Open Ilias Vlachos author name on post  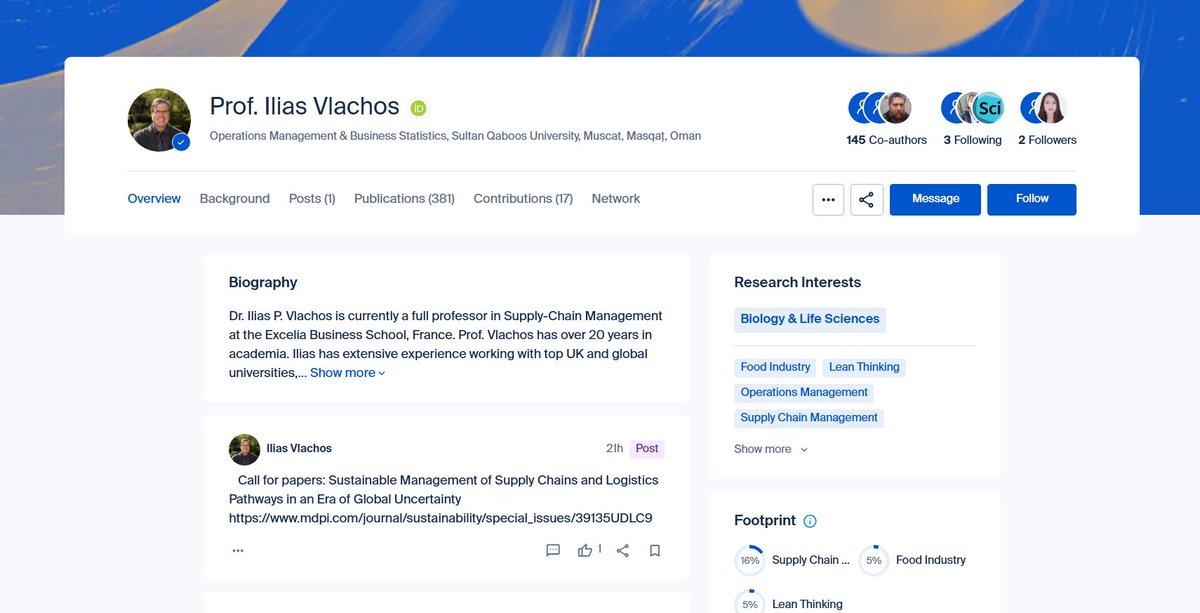[299, 449]
